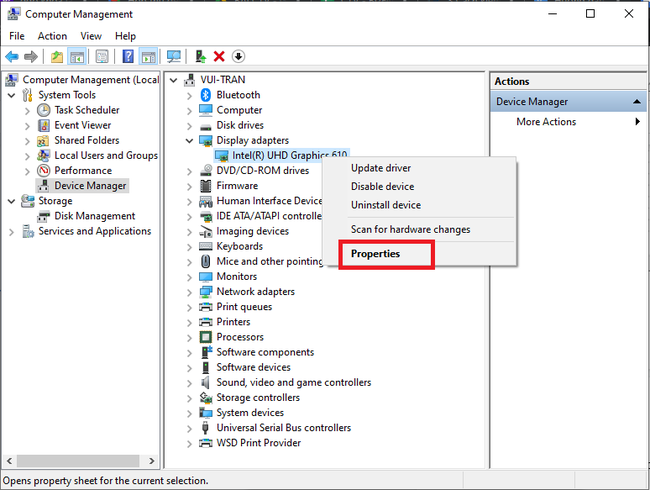Expand Services and Applications node
The width and height of the screenshot is (650, 490).
click(x=12, y=232)
